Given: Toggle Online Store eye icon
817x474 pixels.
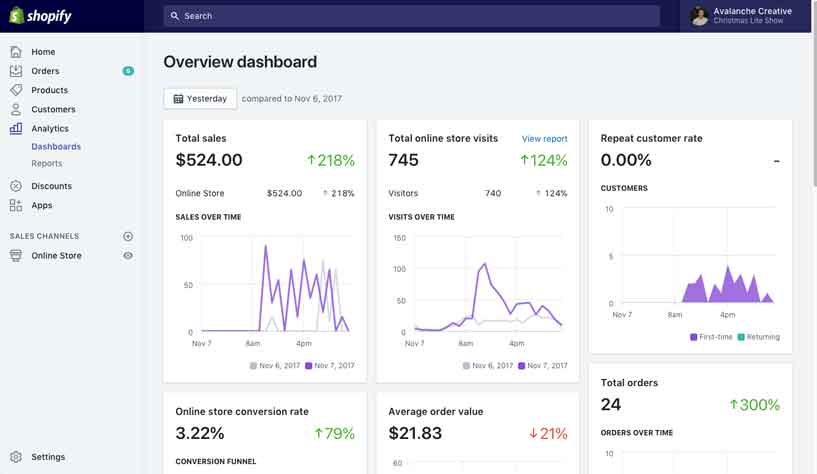Looking at the screenshot, I should click(x=128, y=256).
